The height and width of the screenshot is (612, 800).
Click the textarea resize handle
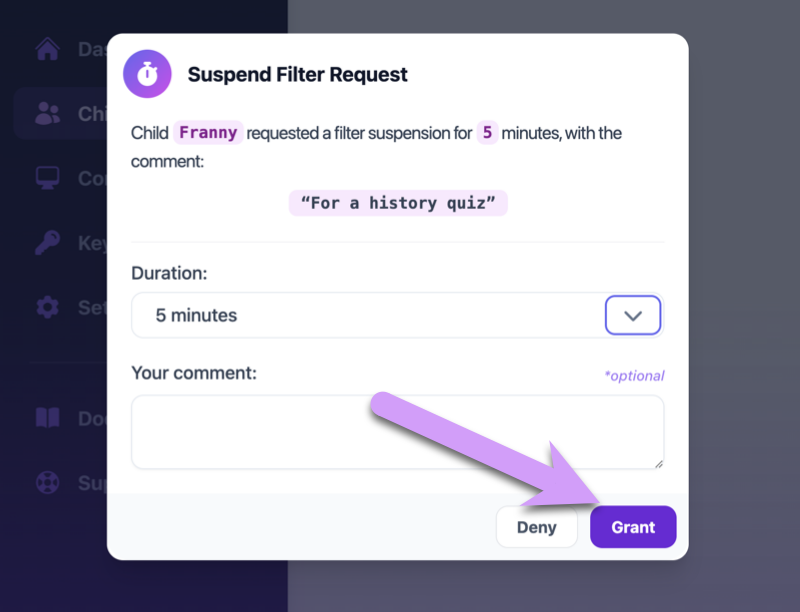click(660, 463)
